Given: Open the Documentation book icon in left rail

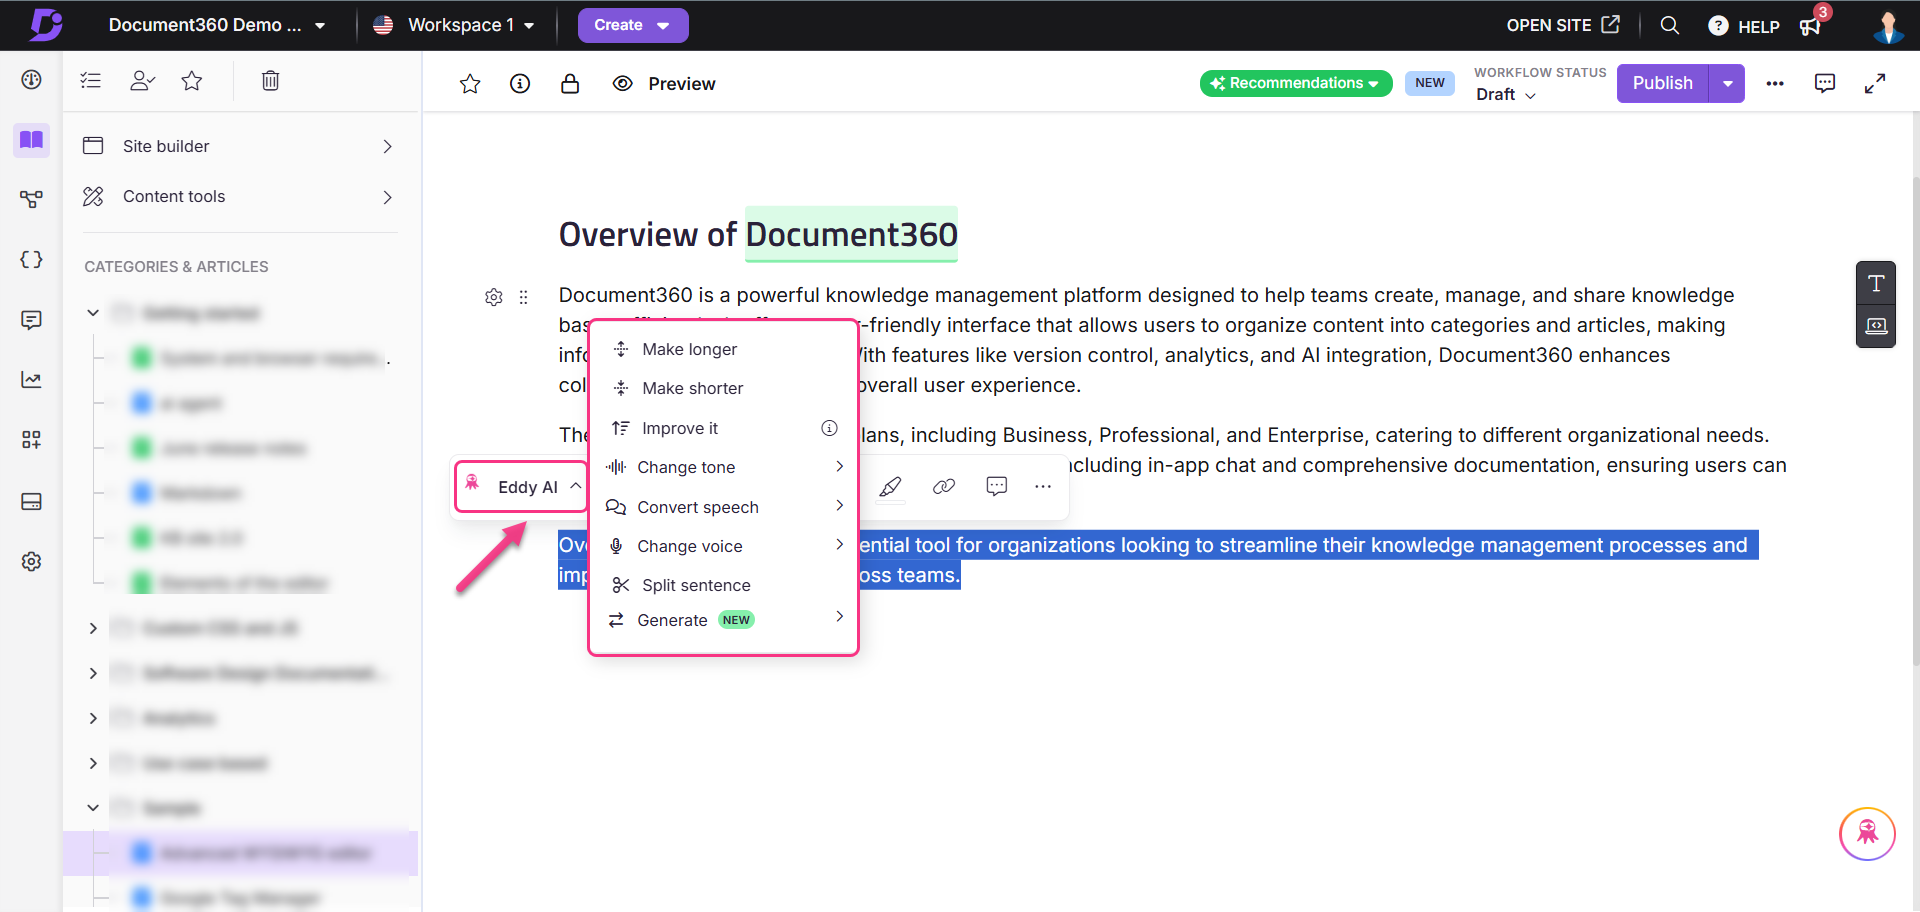Looking at the screenshot, I should click(x=31, y=139).
